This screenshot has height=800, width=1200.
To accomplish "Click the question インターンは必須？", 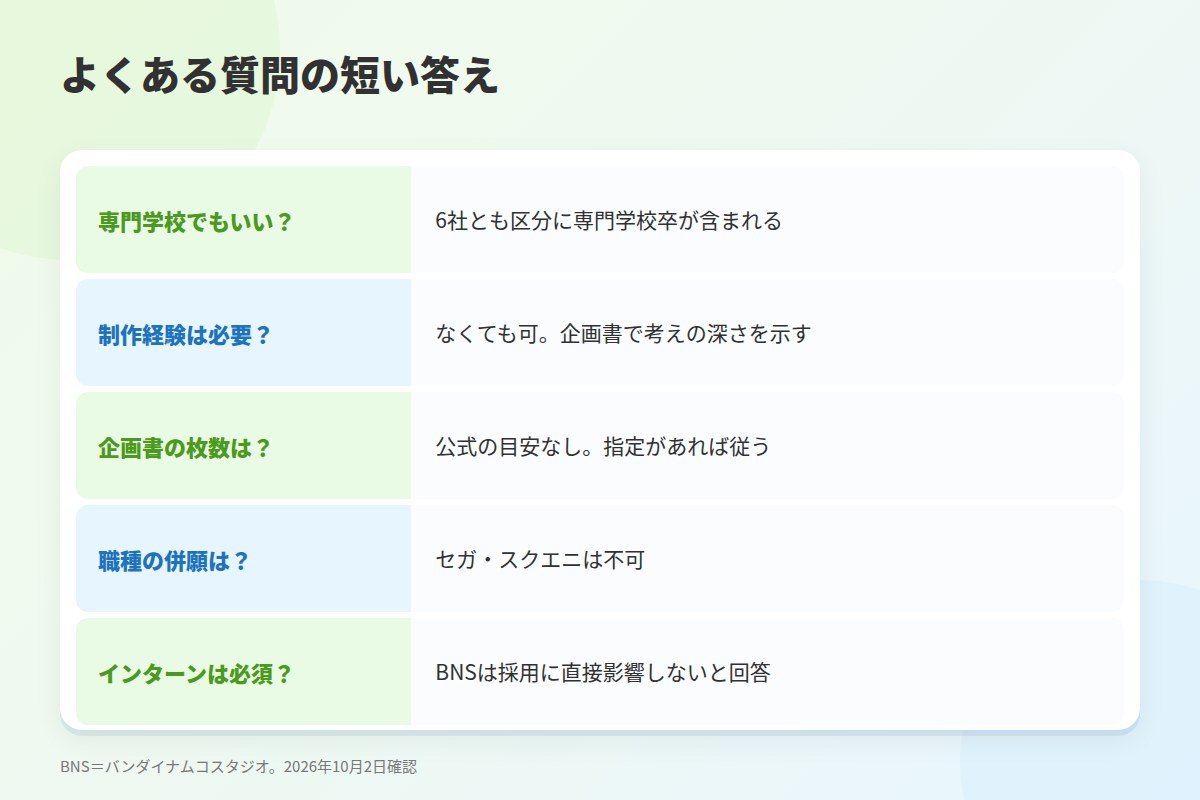I will 196,674.
